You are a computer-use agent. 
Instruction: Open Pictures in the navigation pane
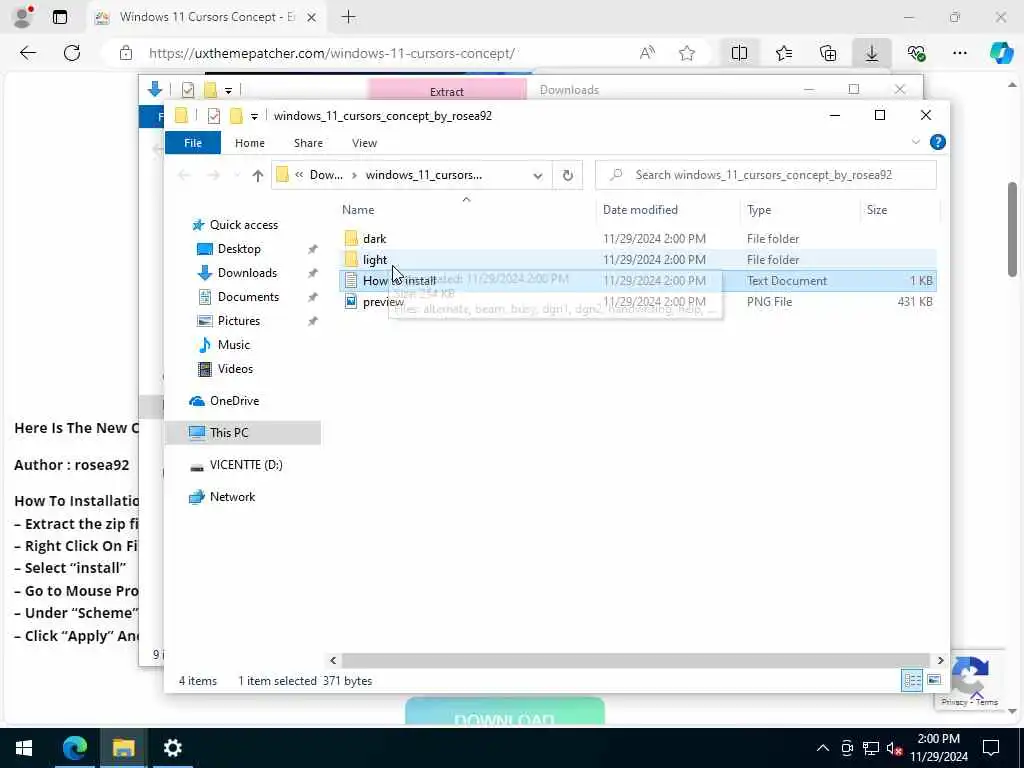tap(238, 321)
